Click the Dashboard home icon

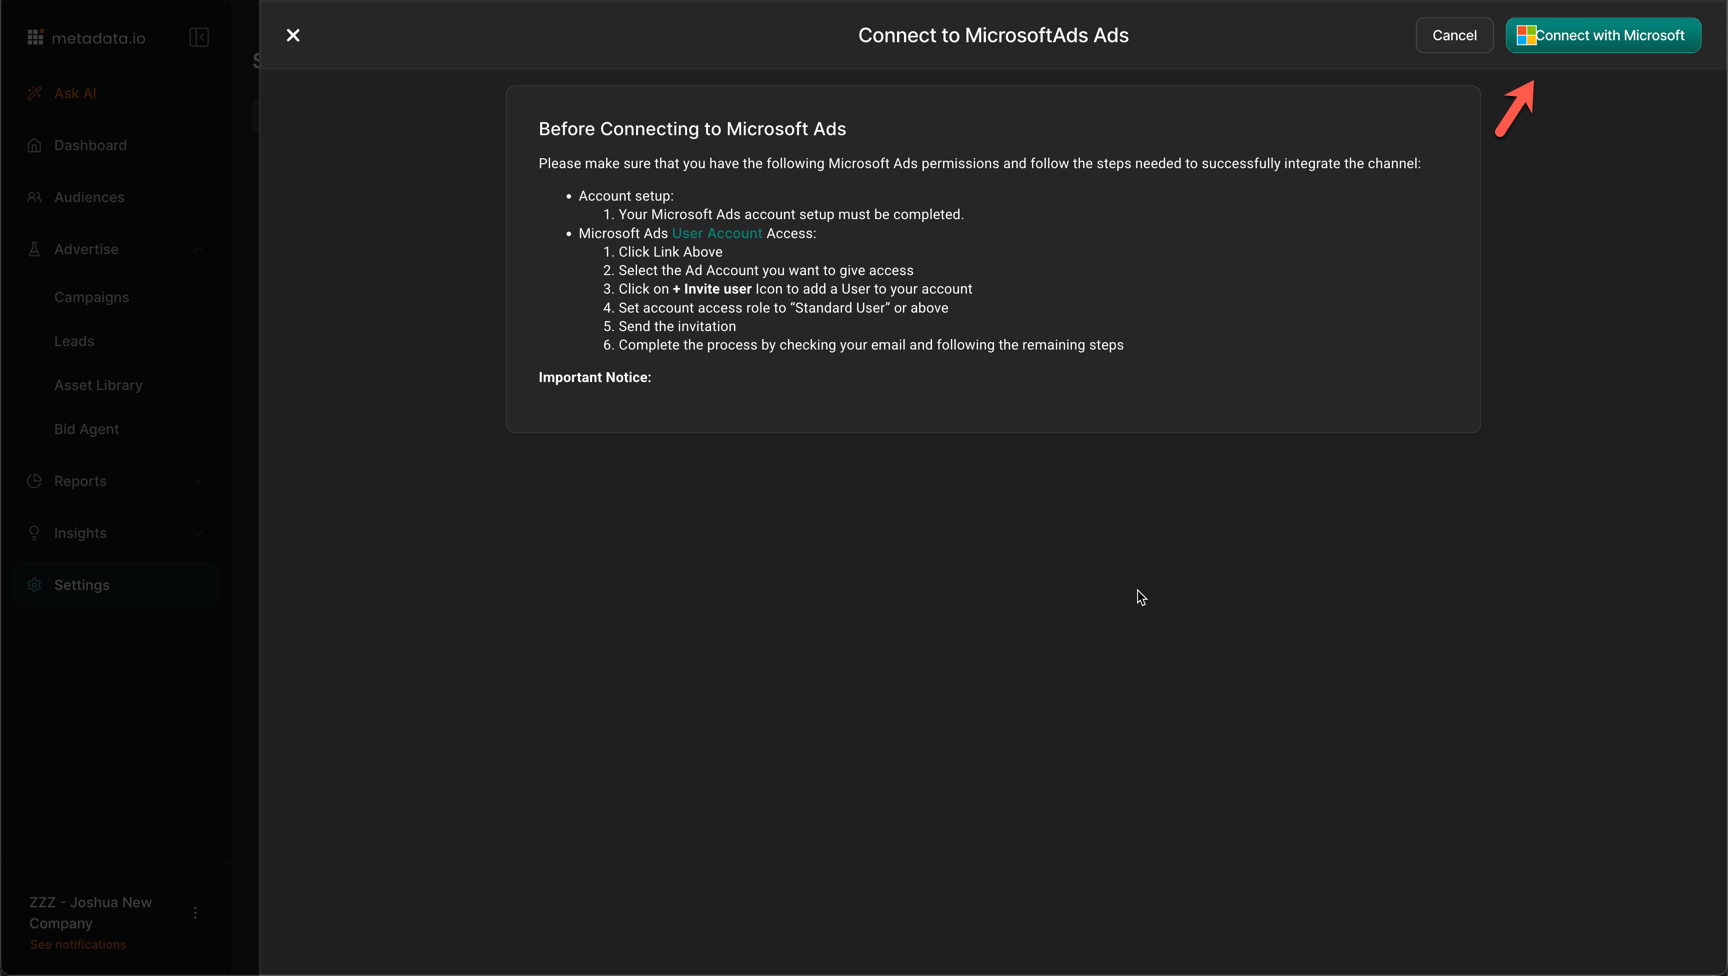click(35, 145)
